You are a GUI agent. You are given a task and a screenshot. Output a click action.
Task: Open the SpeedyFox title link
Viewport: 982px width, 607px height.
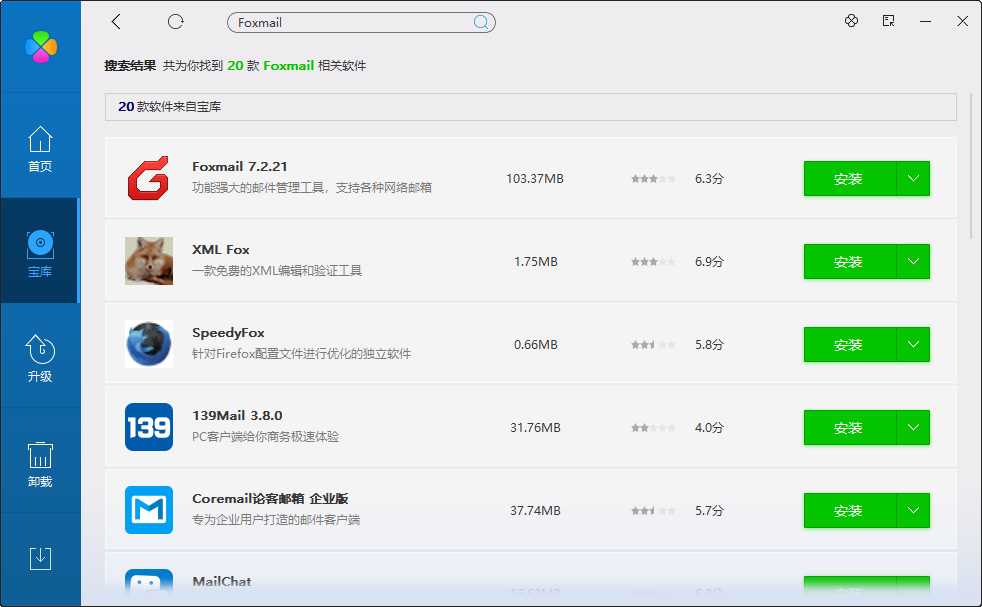click(228, 333)
